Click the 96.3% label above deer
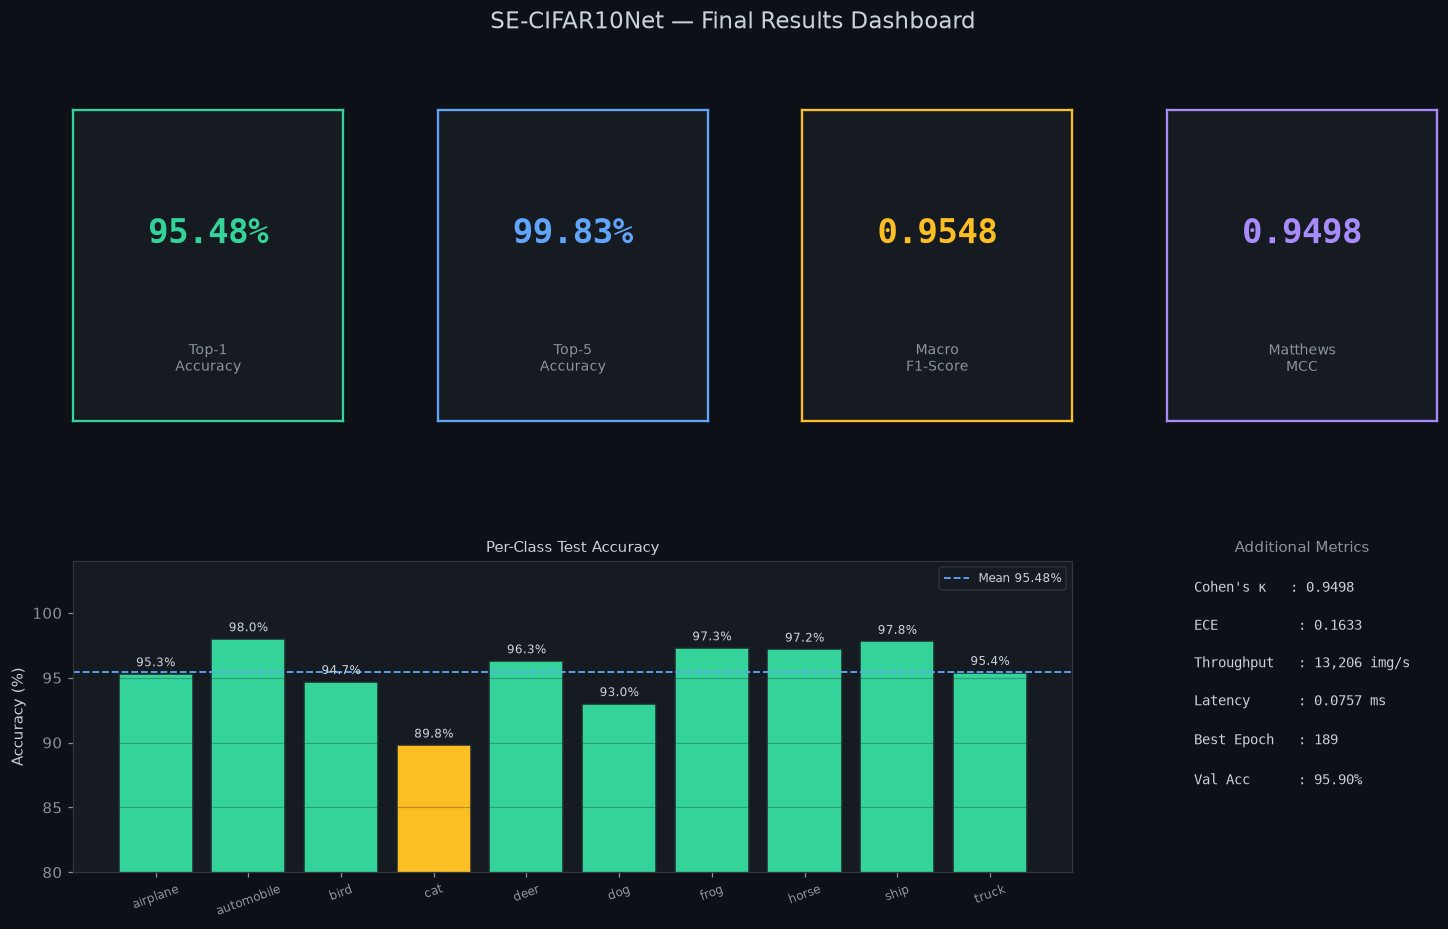1448x929 pixels. pyautogui.click(x=526, y=650)
